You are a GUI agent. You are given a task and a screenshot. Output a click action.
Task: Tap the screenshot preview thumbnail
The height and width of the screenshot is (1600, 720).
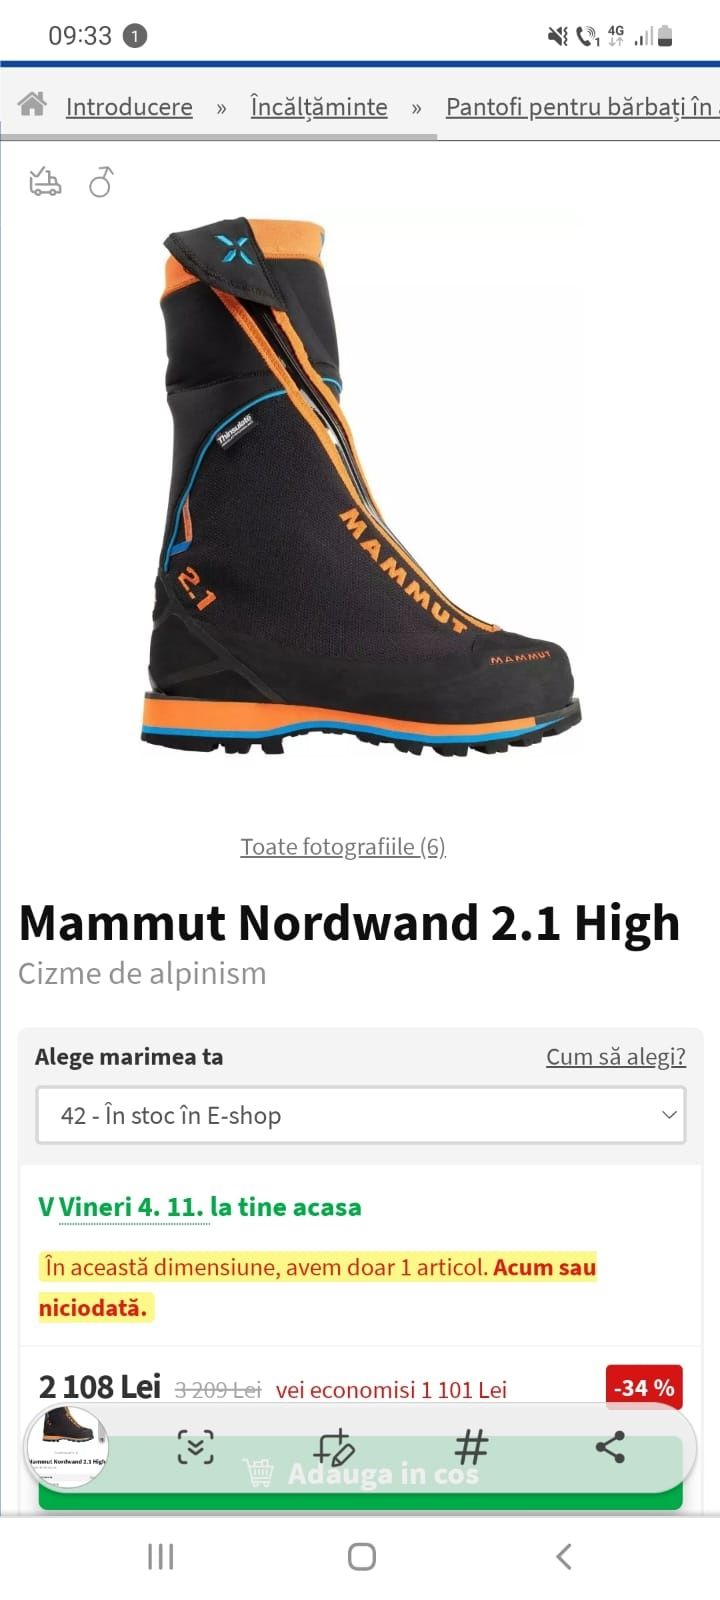click(x=67, y=1447)
